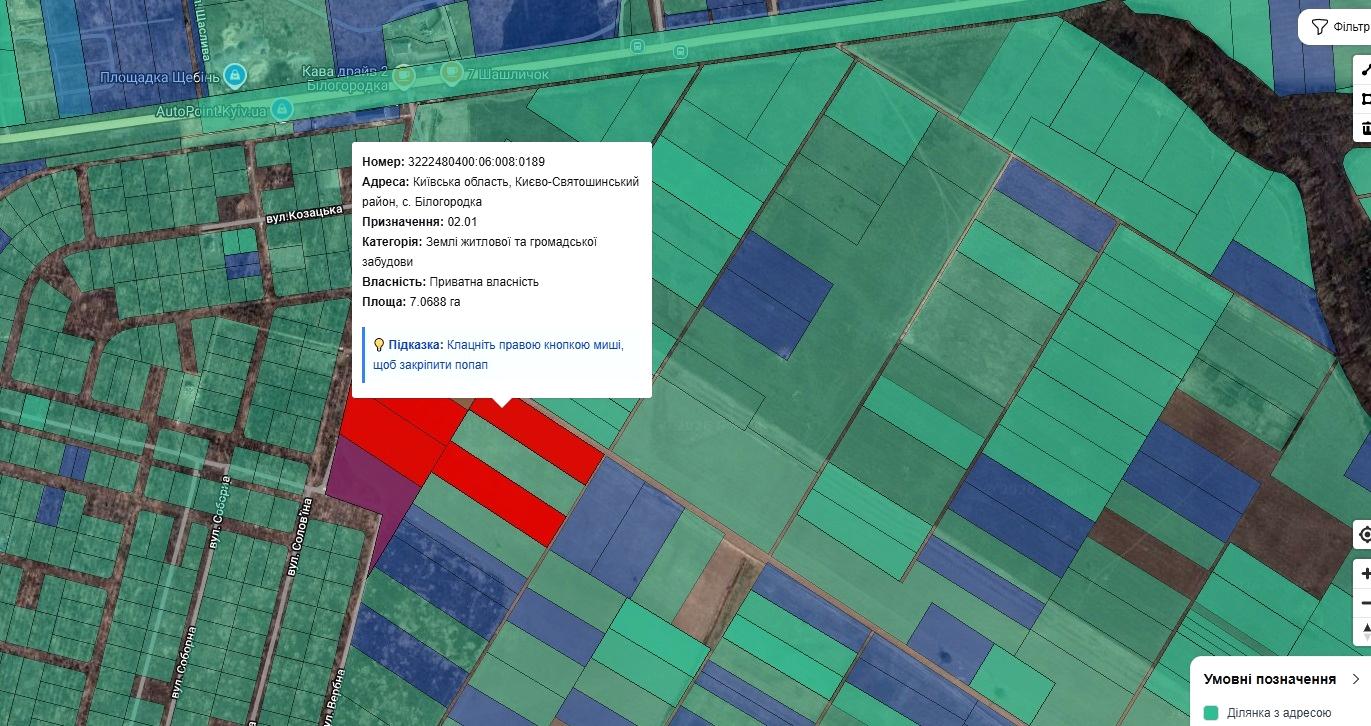Screen dimensions: 1371x726
Task: Select the line measurement tool
Action: coord(1364,69)
